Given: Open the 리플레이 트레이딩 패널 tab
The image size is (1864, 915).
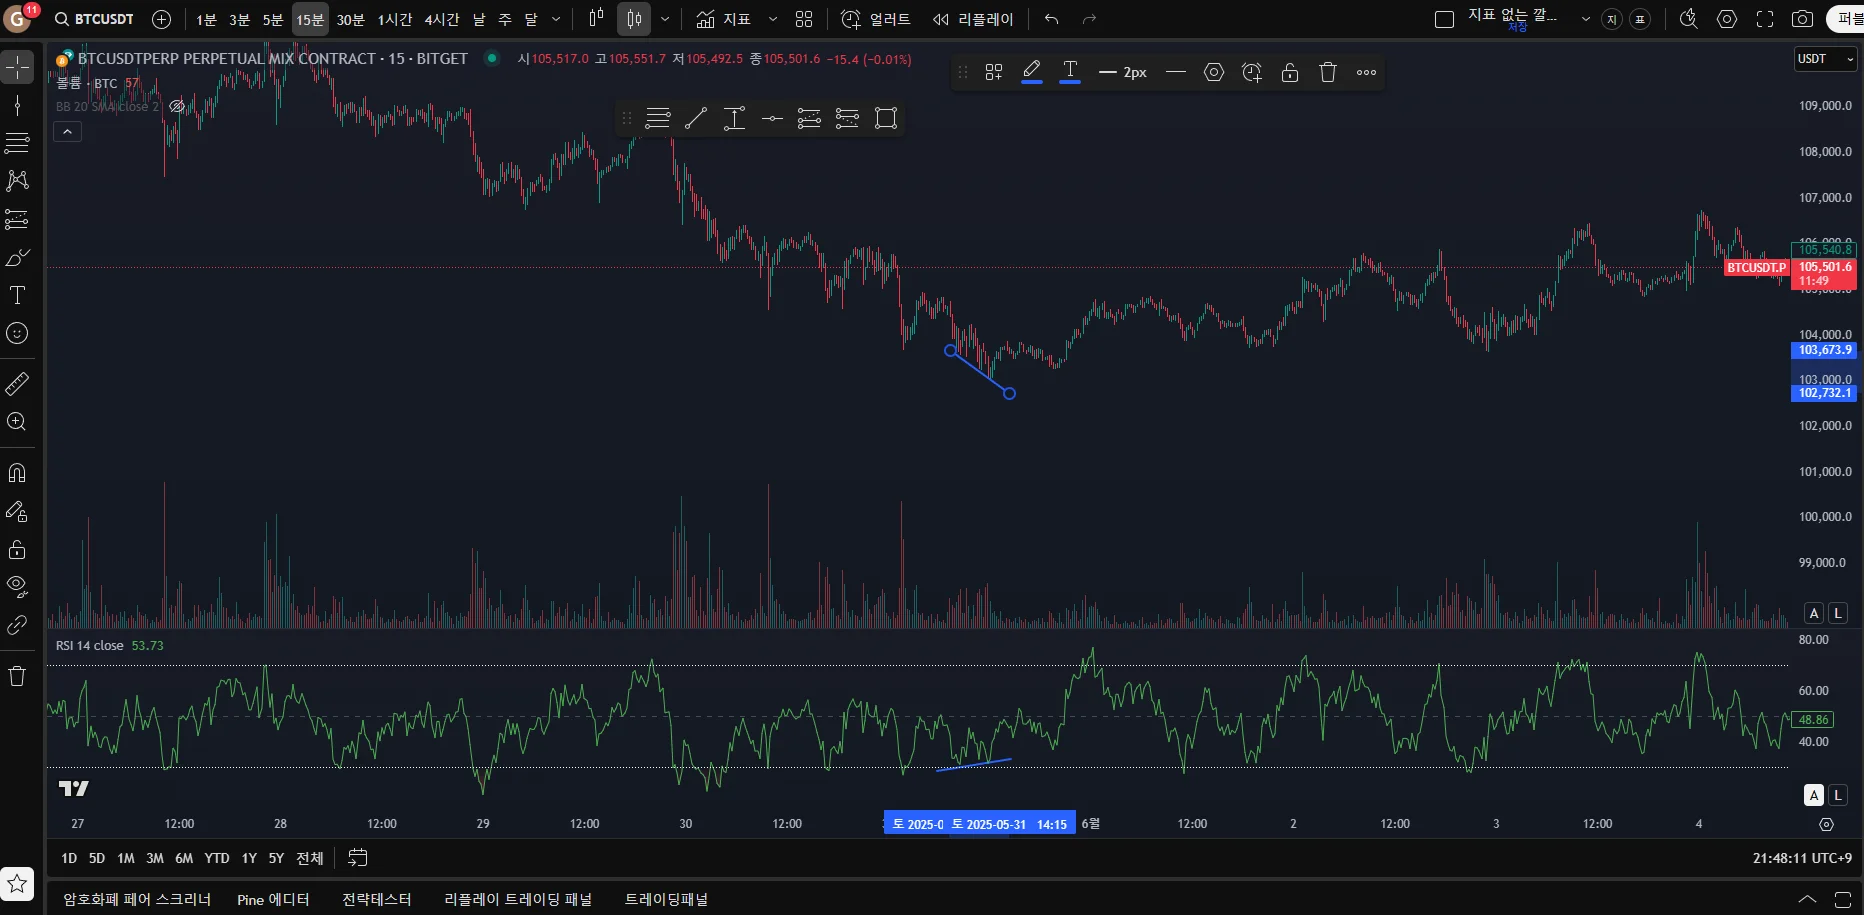Looking at the screenshot, I should click(x=518, y=900).
